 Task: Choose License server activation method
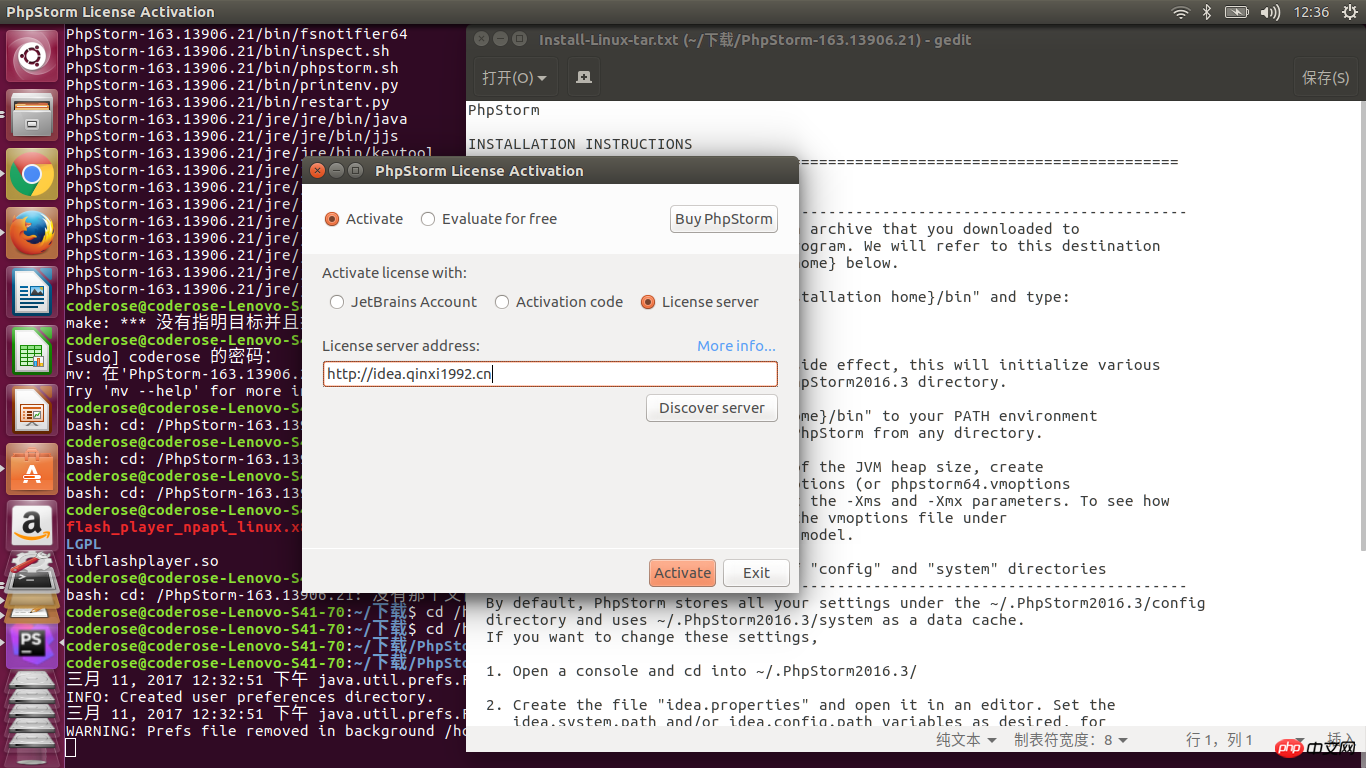point(699,302)
